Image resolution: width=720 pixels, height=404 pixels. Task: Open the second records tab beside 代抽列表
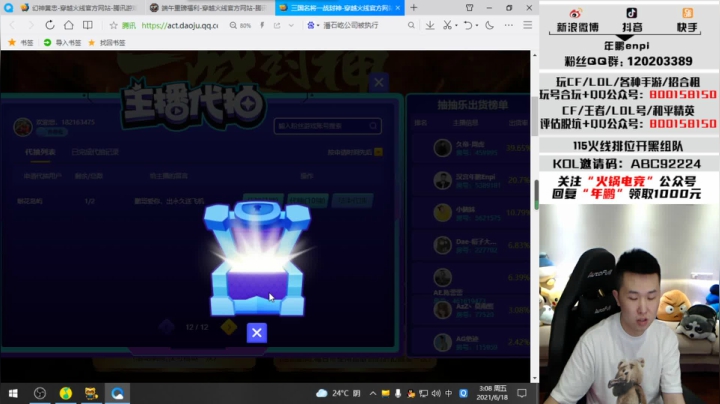(95, 152)
